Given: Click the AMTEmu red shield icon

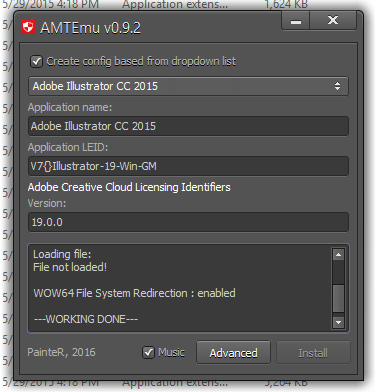Looking at the screenshot, I should [x=28, y=27].
